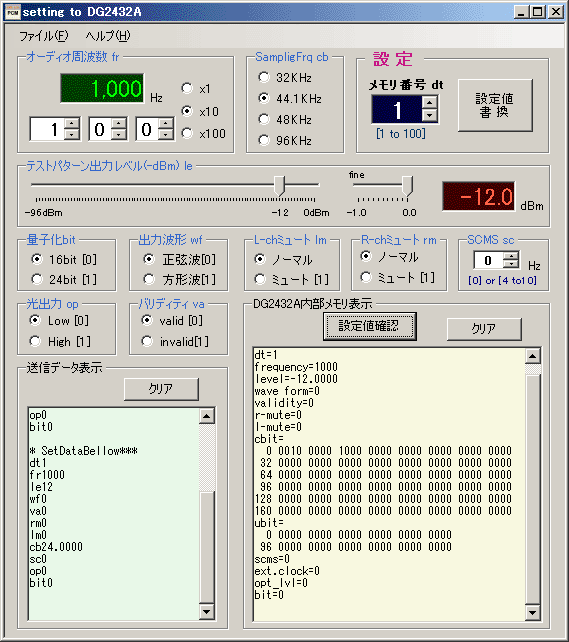Decrease the memory number dt spinner
The image size is (569, 642).
pos(429,116)
